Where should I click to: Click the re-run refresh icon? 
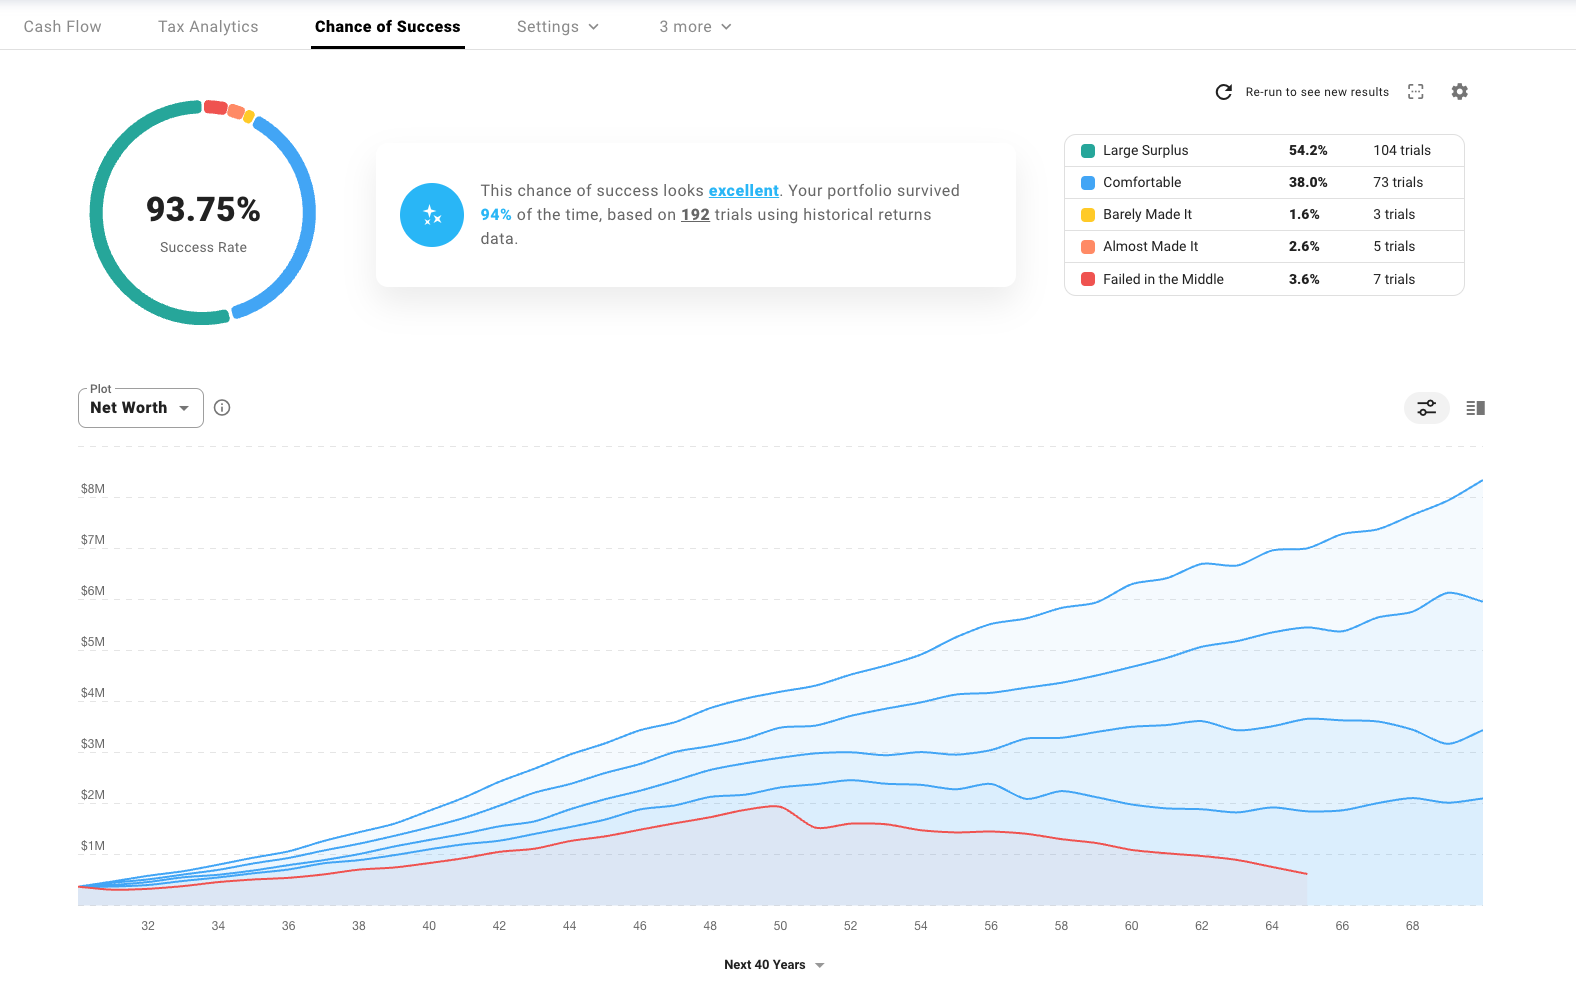point(1223,92)
